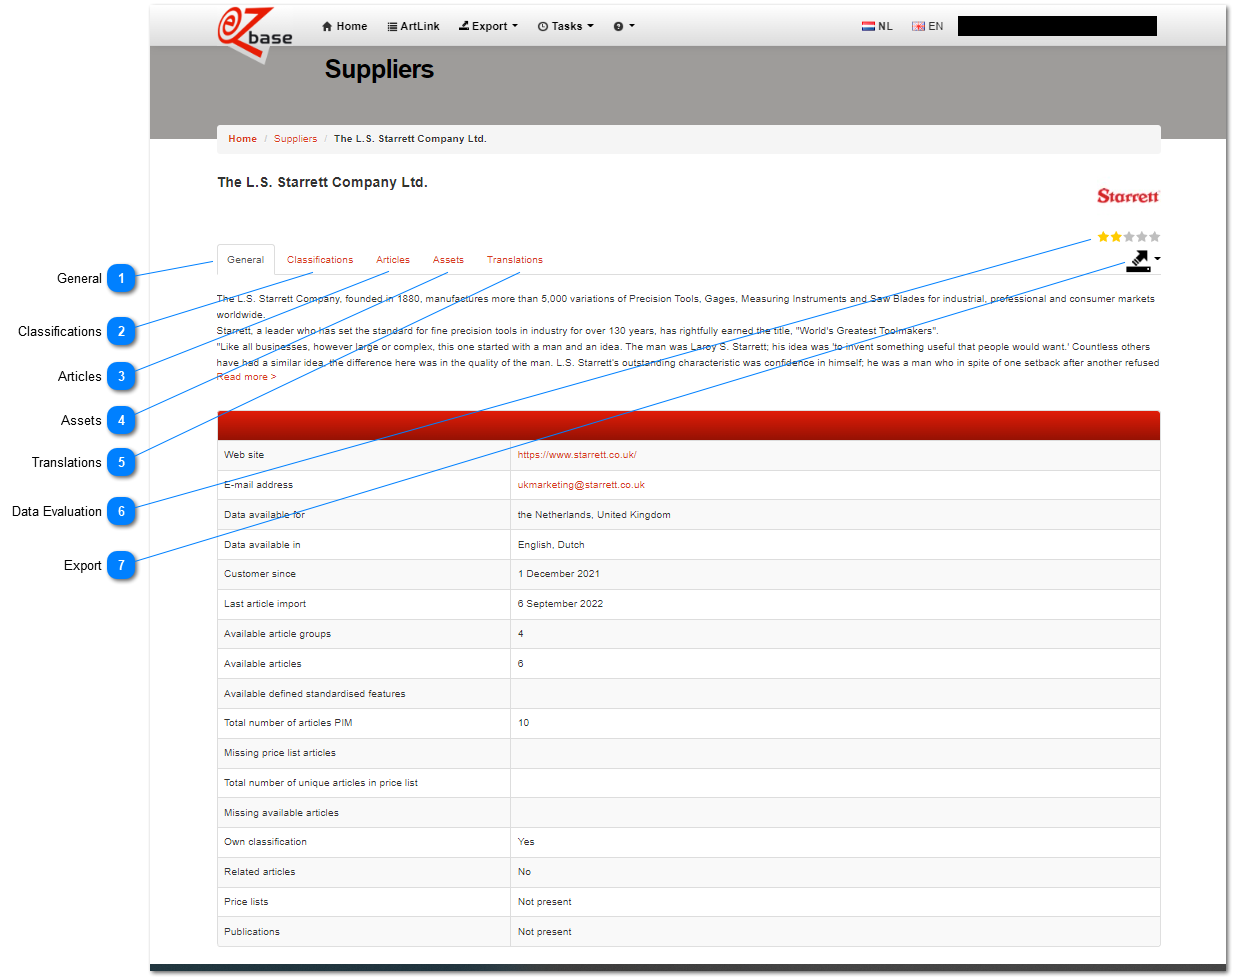Click the 'Yes' value for Own classification
This screenshot has width=1235, height=980.
[x=526, y=842]
